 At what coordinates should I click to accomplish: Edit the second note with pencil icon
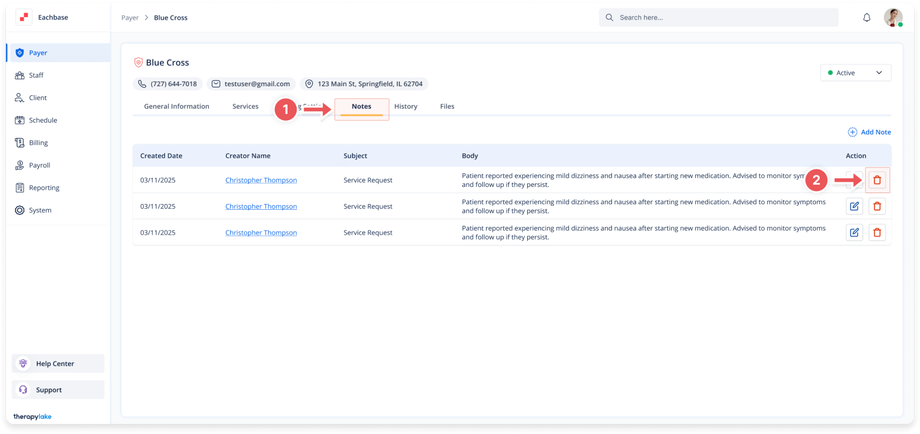[x=855, y=206]
